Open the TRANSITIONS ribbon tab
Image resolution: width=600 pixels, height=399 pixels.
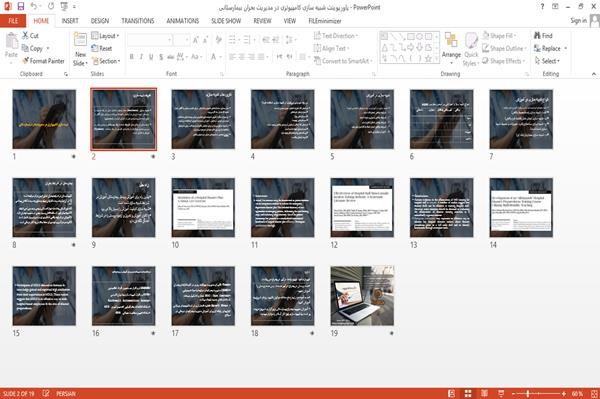tap(138, 21)
